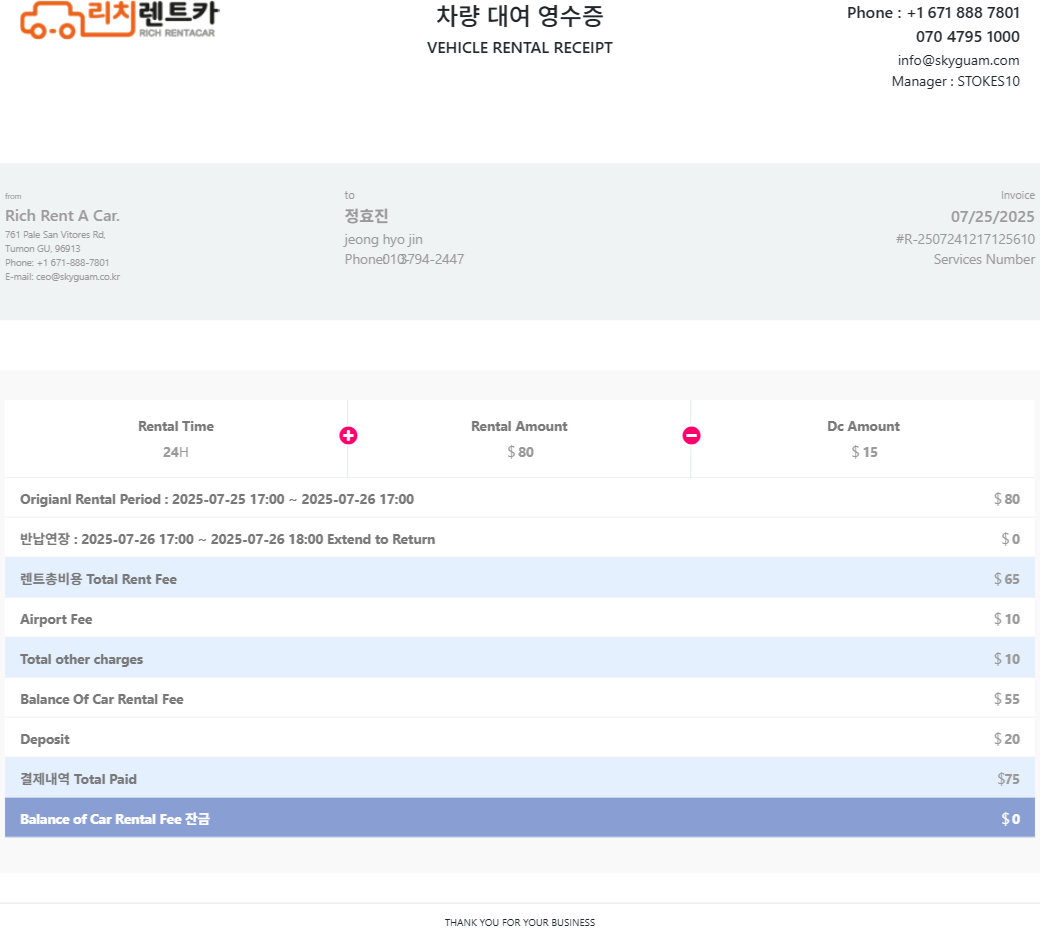Click the Airport Fee label
Screen dimensions: 1040x929
click(56, 619)
